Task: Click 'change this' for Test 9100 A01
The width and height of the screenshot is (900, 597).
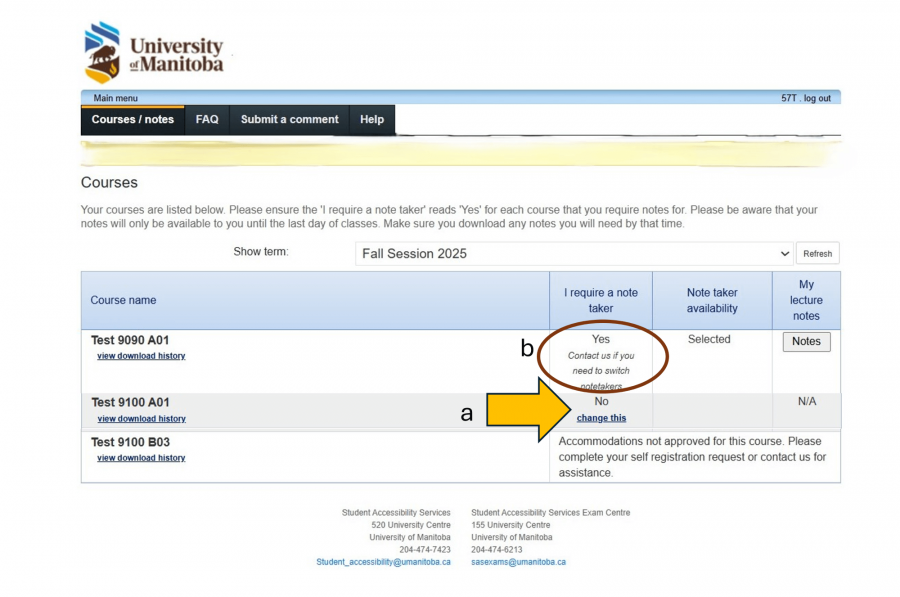Action: [x=601, y=418]
